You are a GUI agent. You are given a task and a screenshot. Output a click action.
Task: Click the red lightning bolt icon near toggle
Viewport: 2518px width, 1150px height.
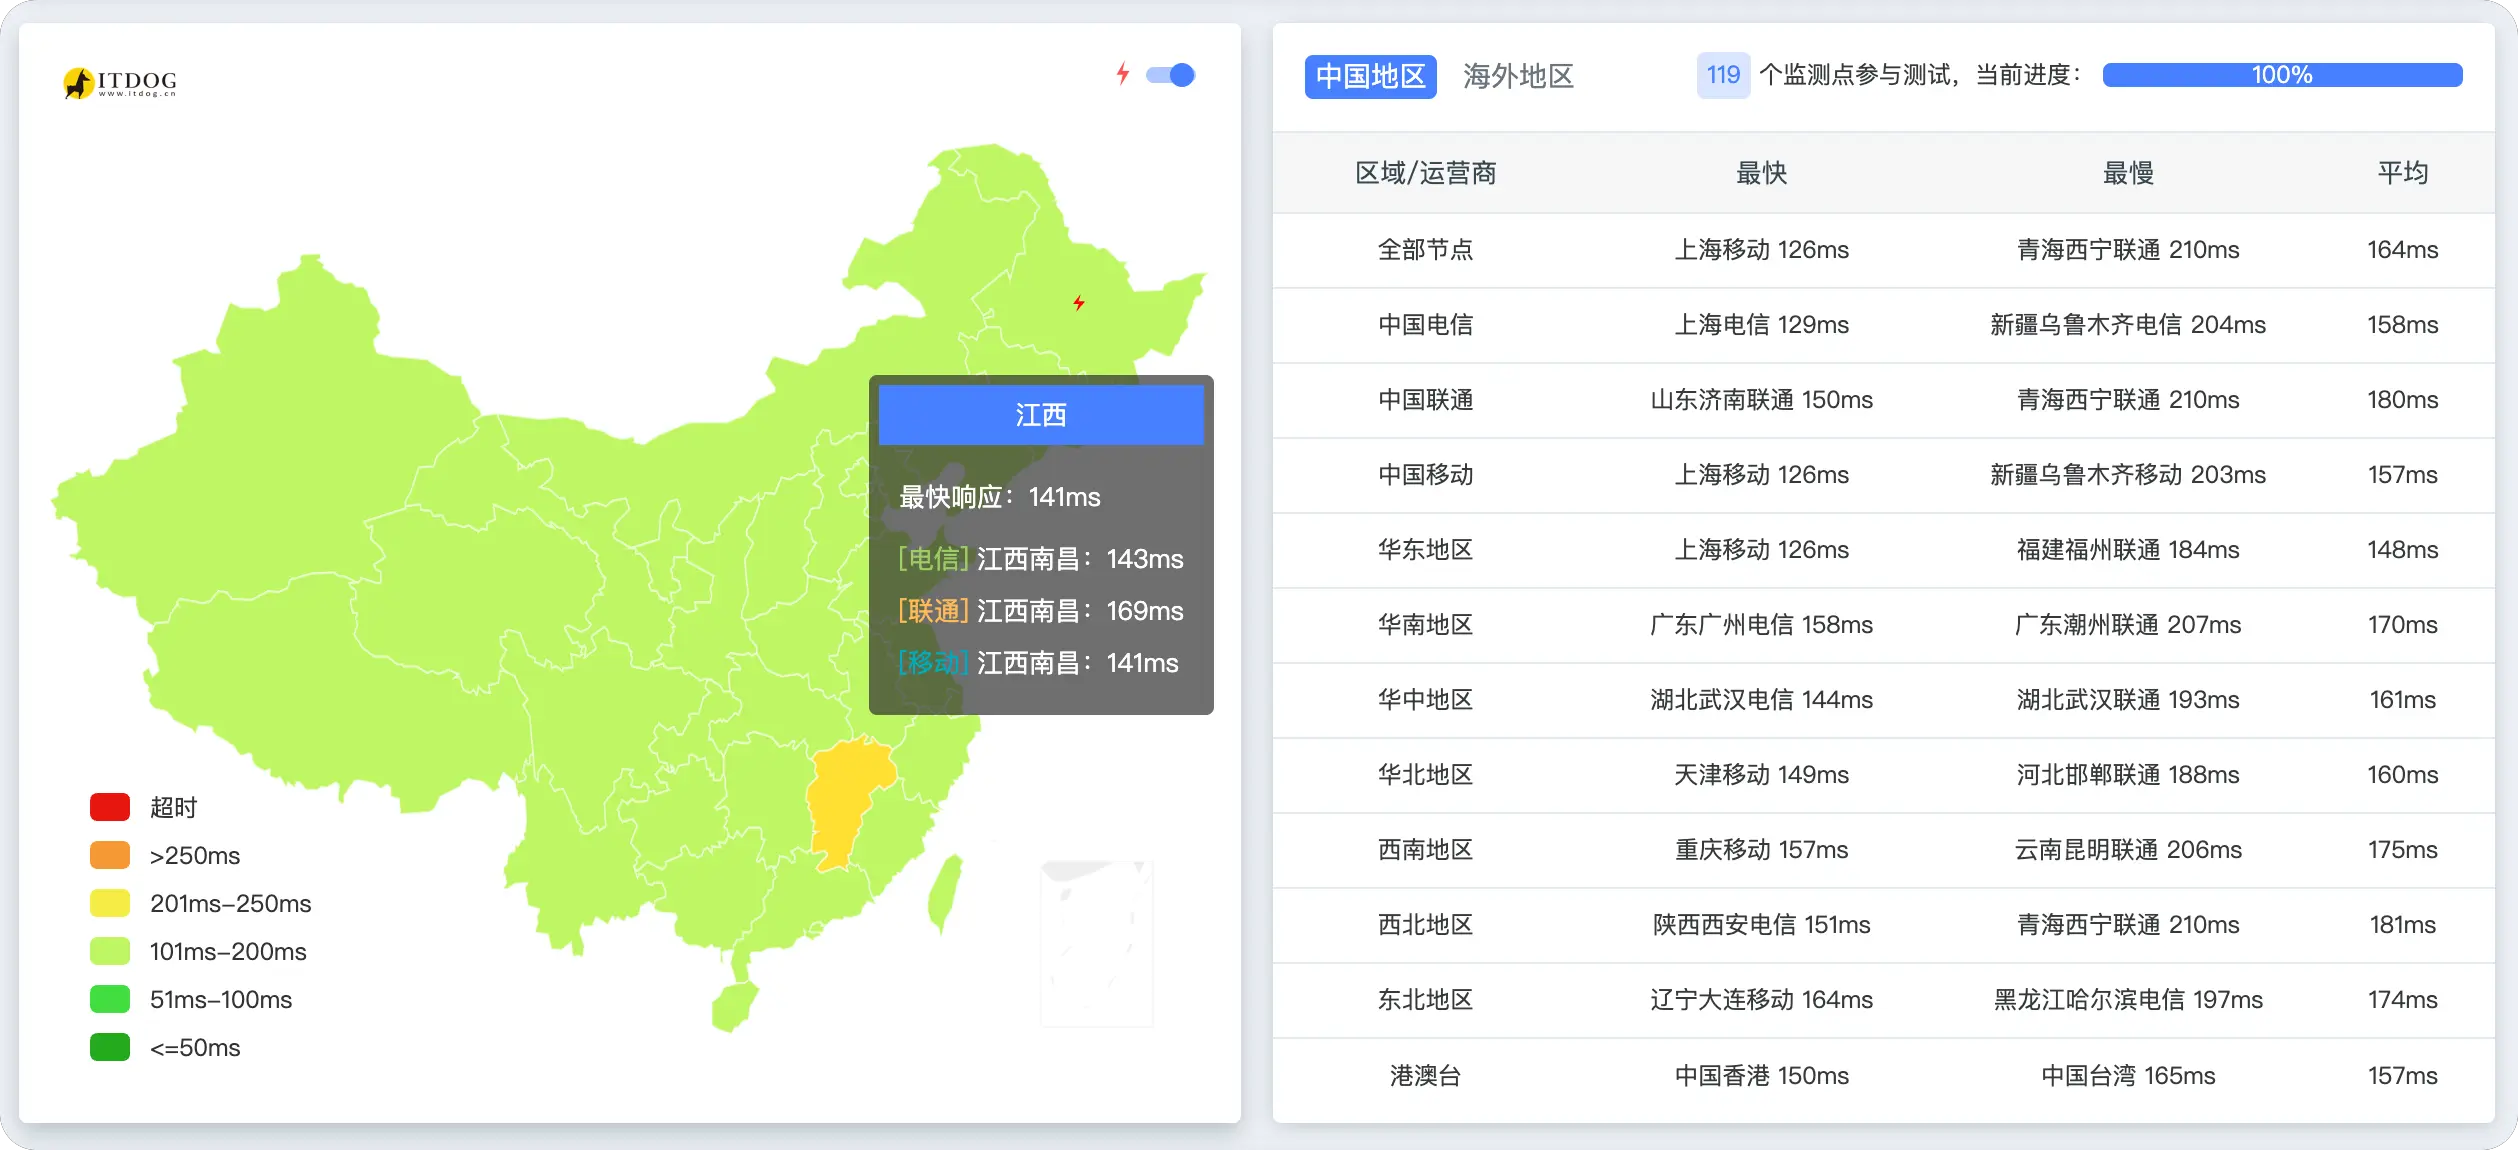click(x=1123, y=74)
